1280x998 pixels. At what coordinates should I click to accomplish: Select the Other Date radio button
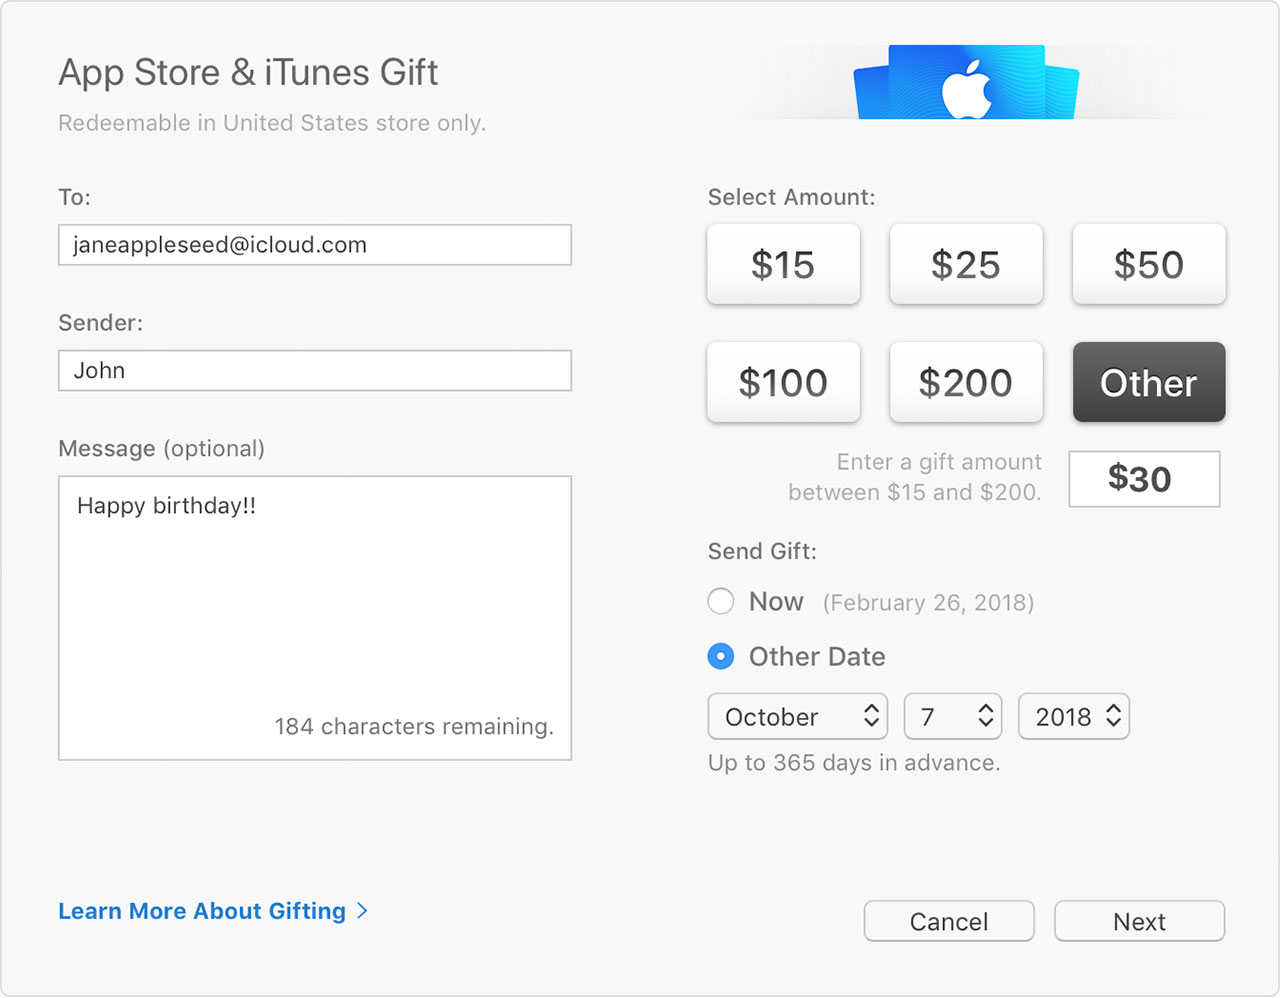(x=721, y=656)
